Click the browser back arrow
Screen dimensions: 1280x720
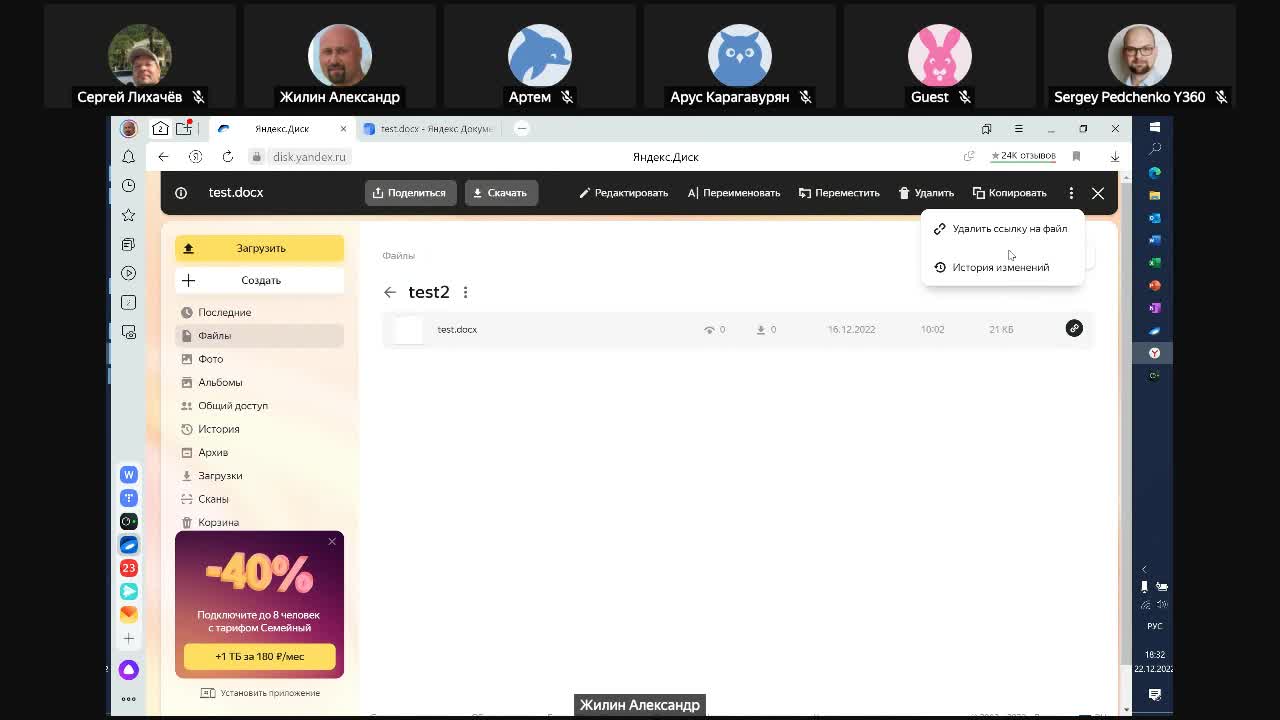point(163,157)
